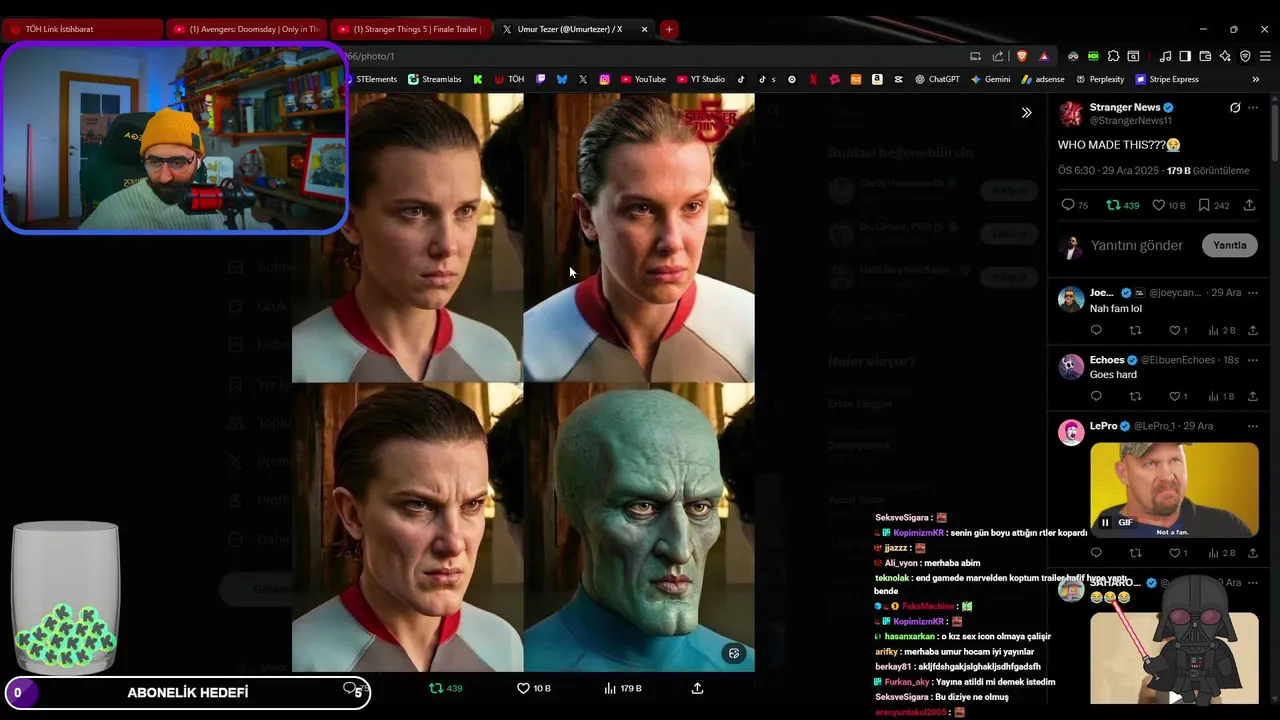Open the browser extensions puzzle icon

click(x=1114, y=56)
